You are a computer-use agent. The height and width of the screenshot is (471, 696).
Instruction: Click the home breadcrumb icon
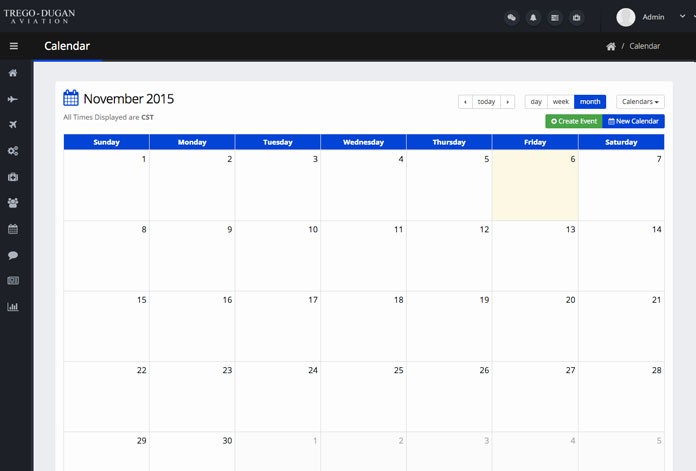[611, 46]
